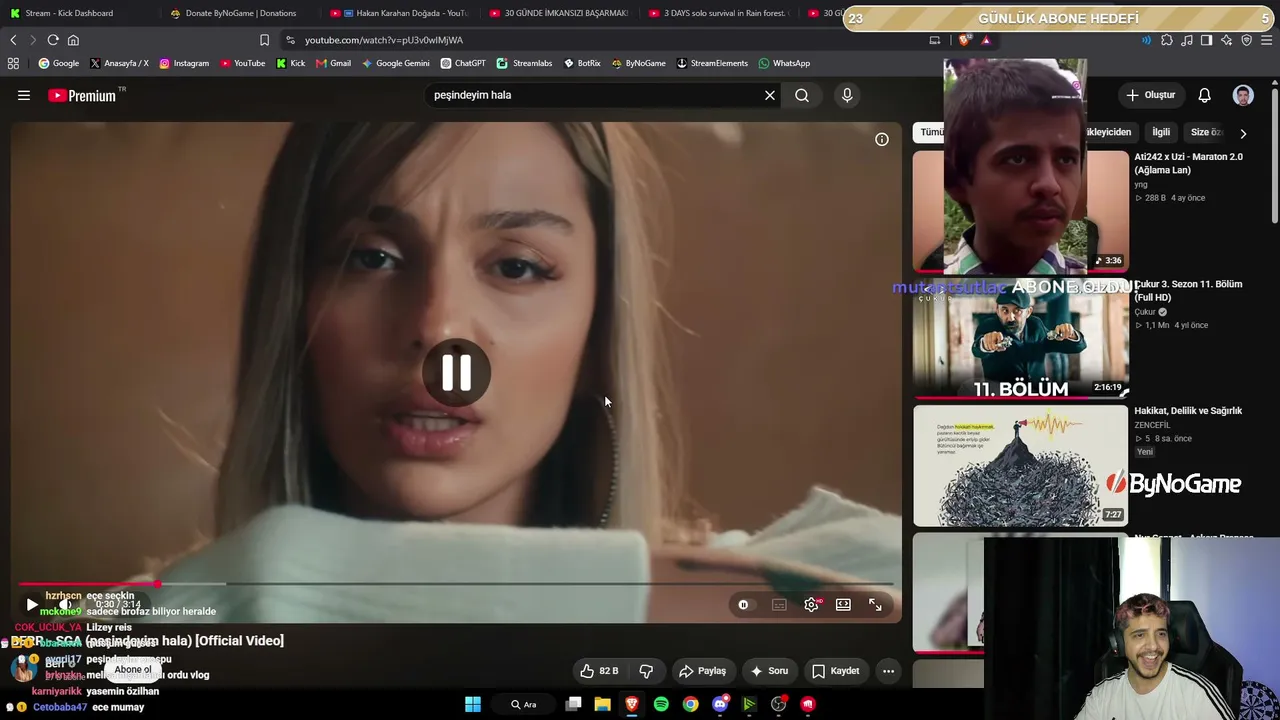1280x720 pixels.
Task: Open the Çukur channel link
Action: coord(1145,311)
